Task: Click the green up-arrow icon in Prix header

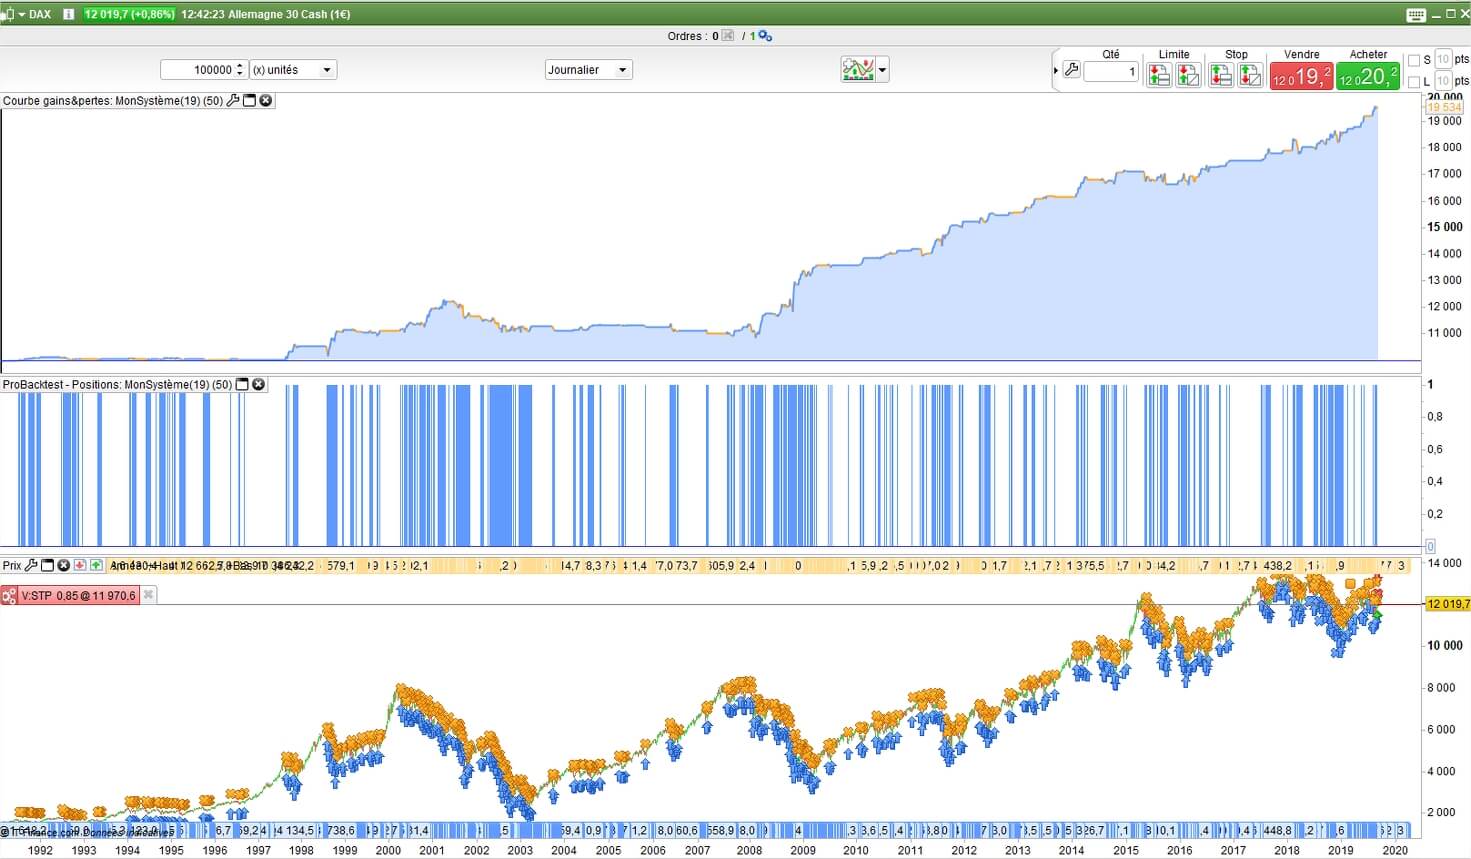Action: [x=96, y=565]
